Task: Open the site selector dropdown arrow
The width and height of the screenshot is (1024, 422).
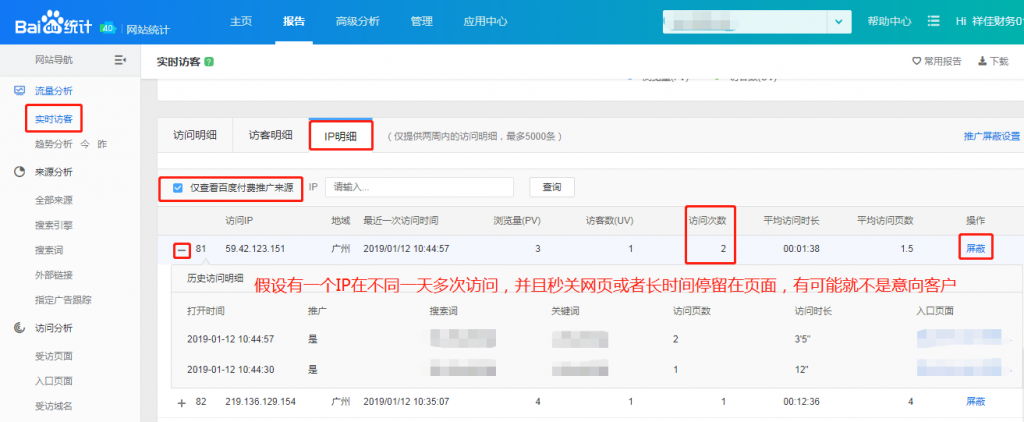Action: point(839,22)
